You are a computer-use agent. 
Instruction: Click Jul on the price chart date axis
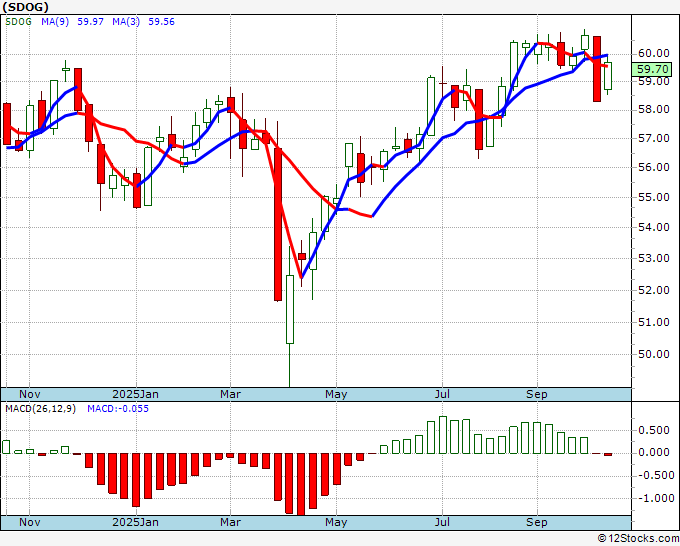point(442,394)
